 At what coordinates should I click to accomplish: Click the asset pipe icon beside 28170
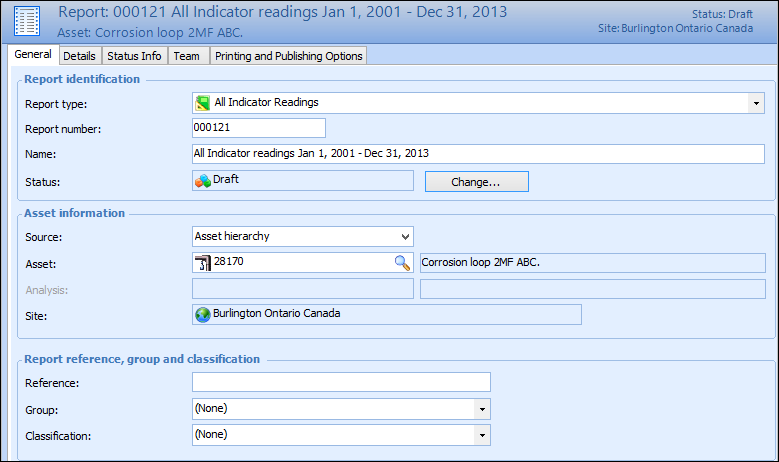203,263
